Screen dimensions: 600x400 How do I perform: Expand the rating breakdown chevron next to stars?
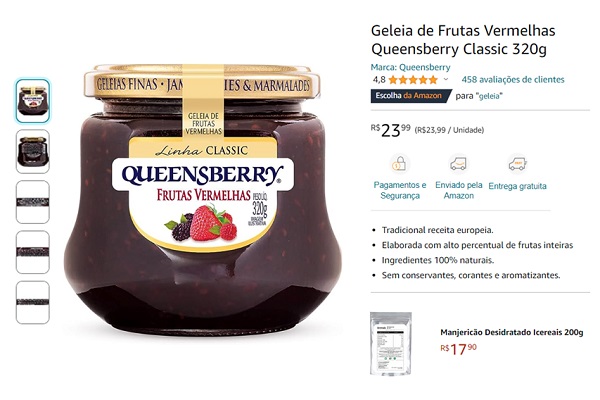tap(446, 80)
